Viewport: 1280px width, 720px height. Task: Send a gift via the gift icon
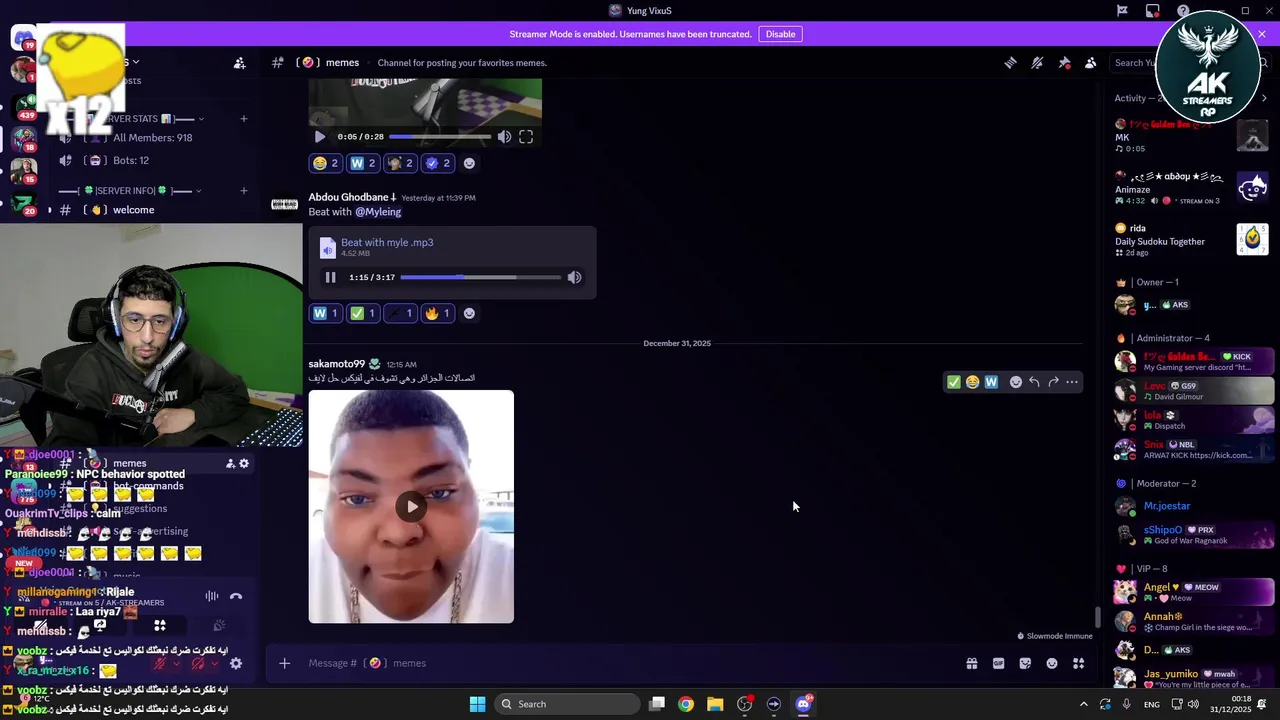(971, 663)
